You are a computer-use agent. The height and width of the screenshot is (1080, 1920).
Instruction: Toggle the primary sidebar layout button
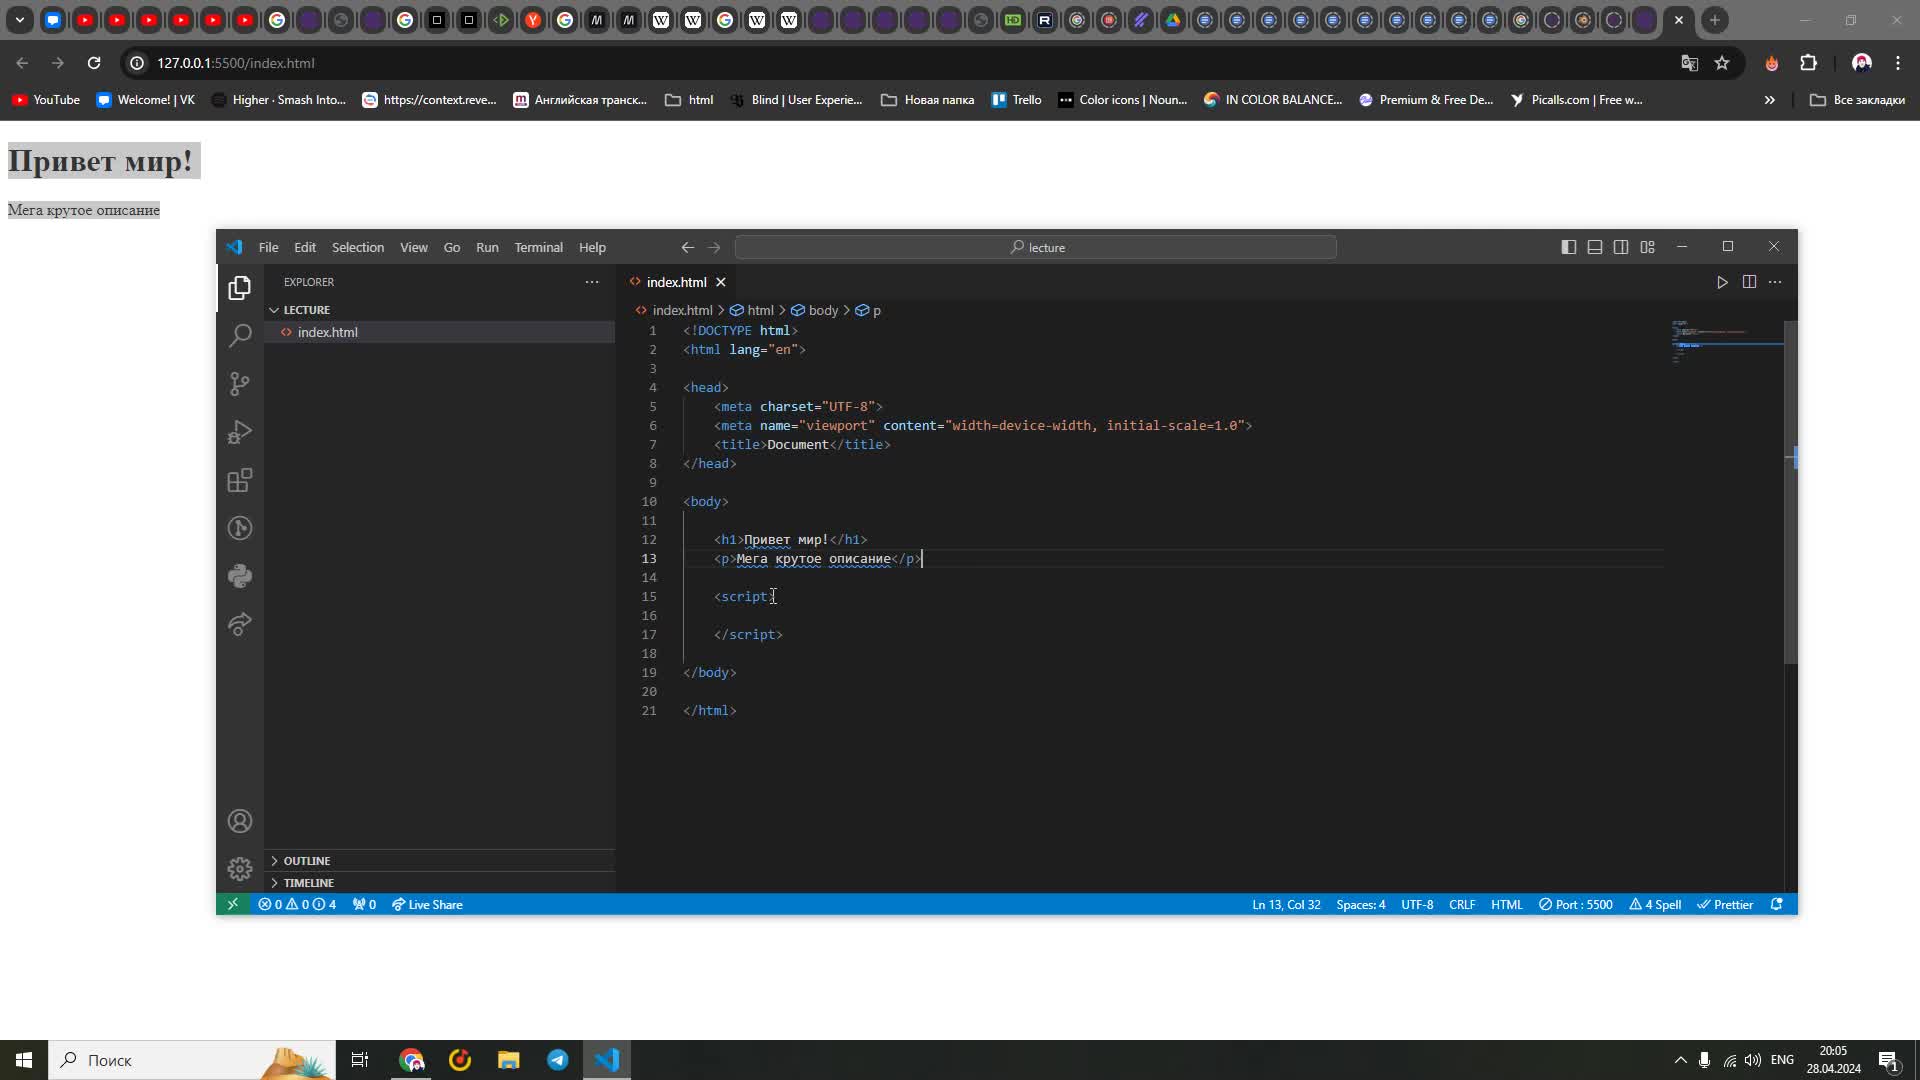coord(1569,247)
